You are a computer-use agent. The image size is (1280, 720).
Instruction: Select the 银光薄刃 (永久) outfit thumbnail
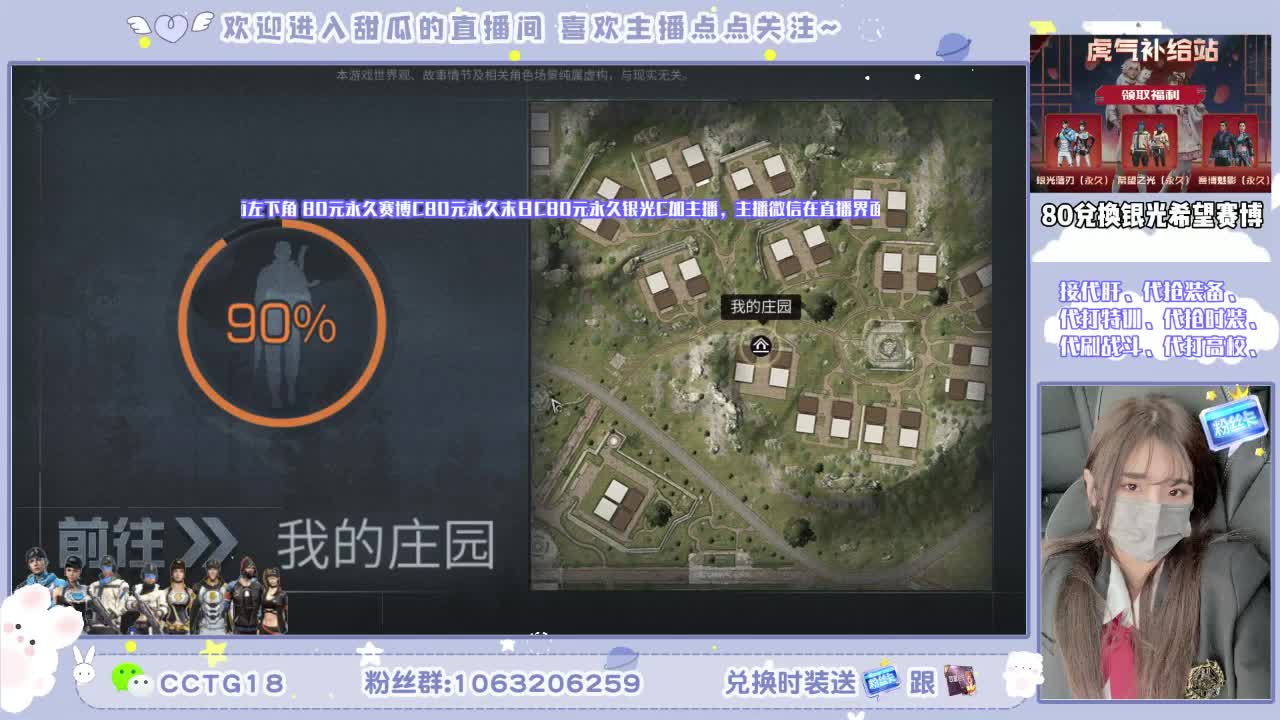click(x=1074, y=143)
